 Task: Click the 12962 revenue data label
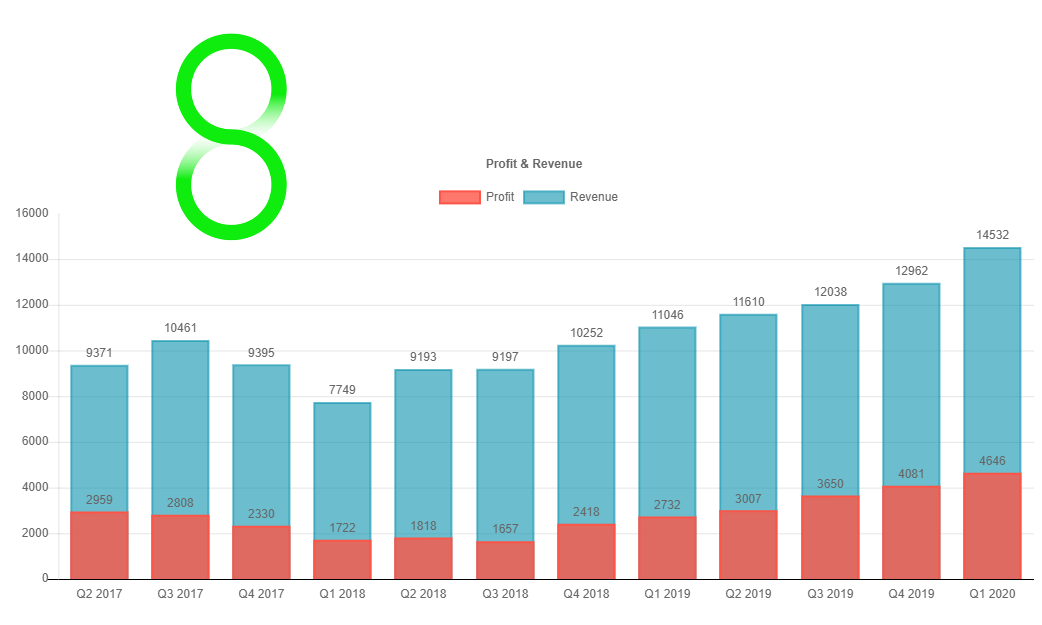click(x=911, y=271)
